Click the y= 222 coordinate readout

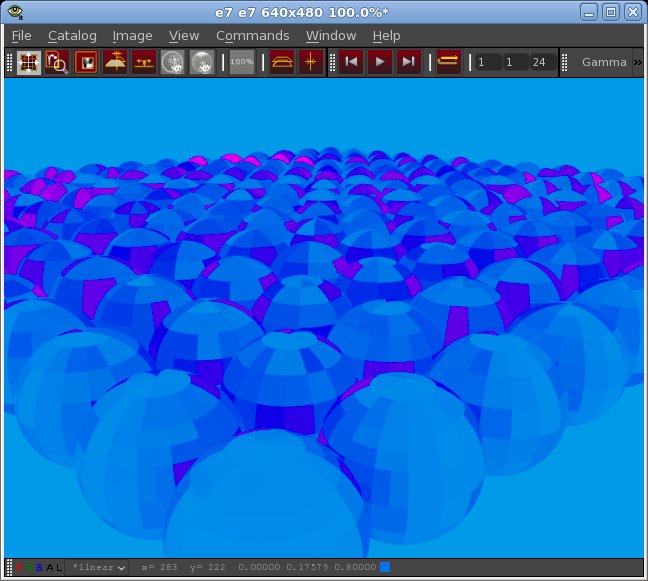tap(208, 567)
